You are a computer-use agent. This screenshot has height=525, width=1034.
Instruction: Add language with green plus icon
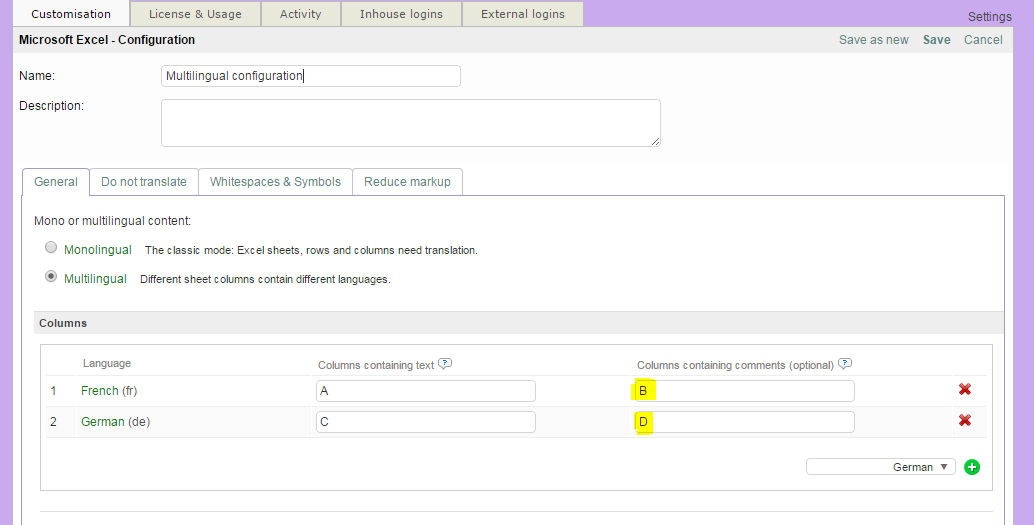pos(971,467)
